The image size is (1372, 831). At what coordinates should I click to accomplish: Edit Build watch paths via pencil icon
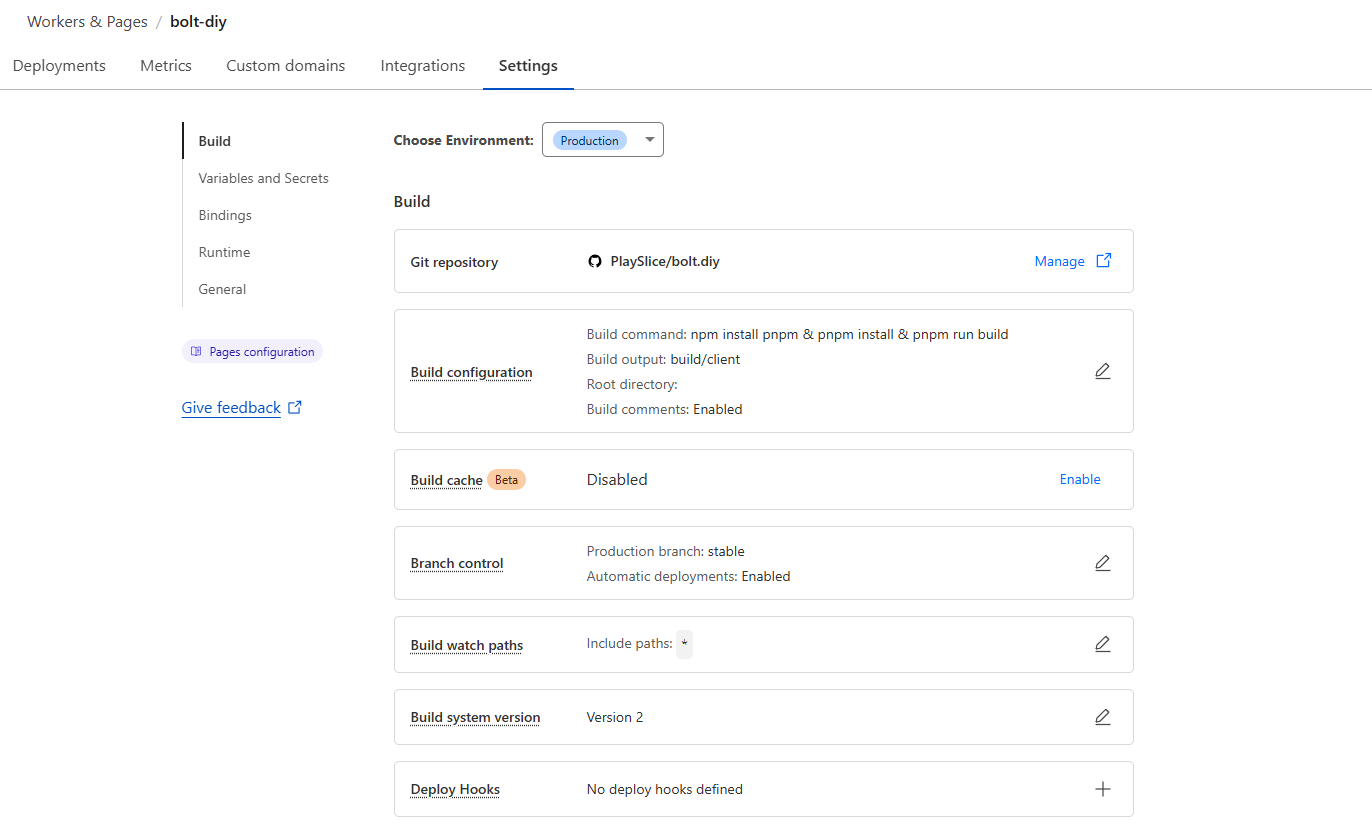pos(1102,644)
